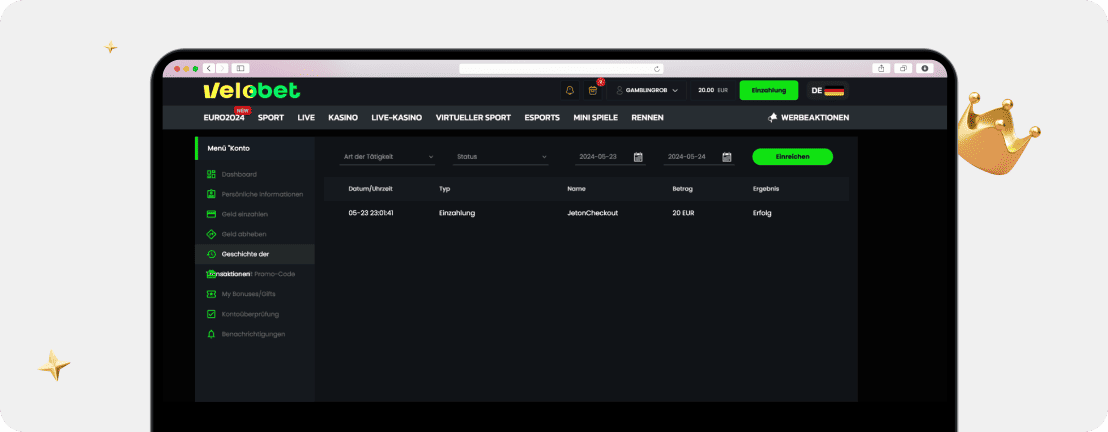Click the start date calendar icon
Viewport: 1108px width, 432px height.
point(638,157)
